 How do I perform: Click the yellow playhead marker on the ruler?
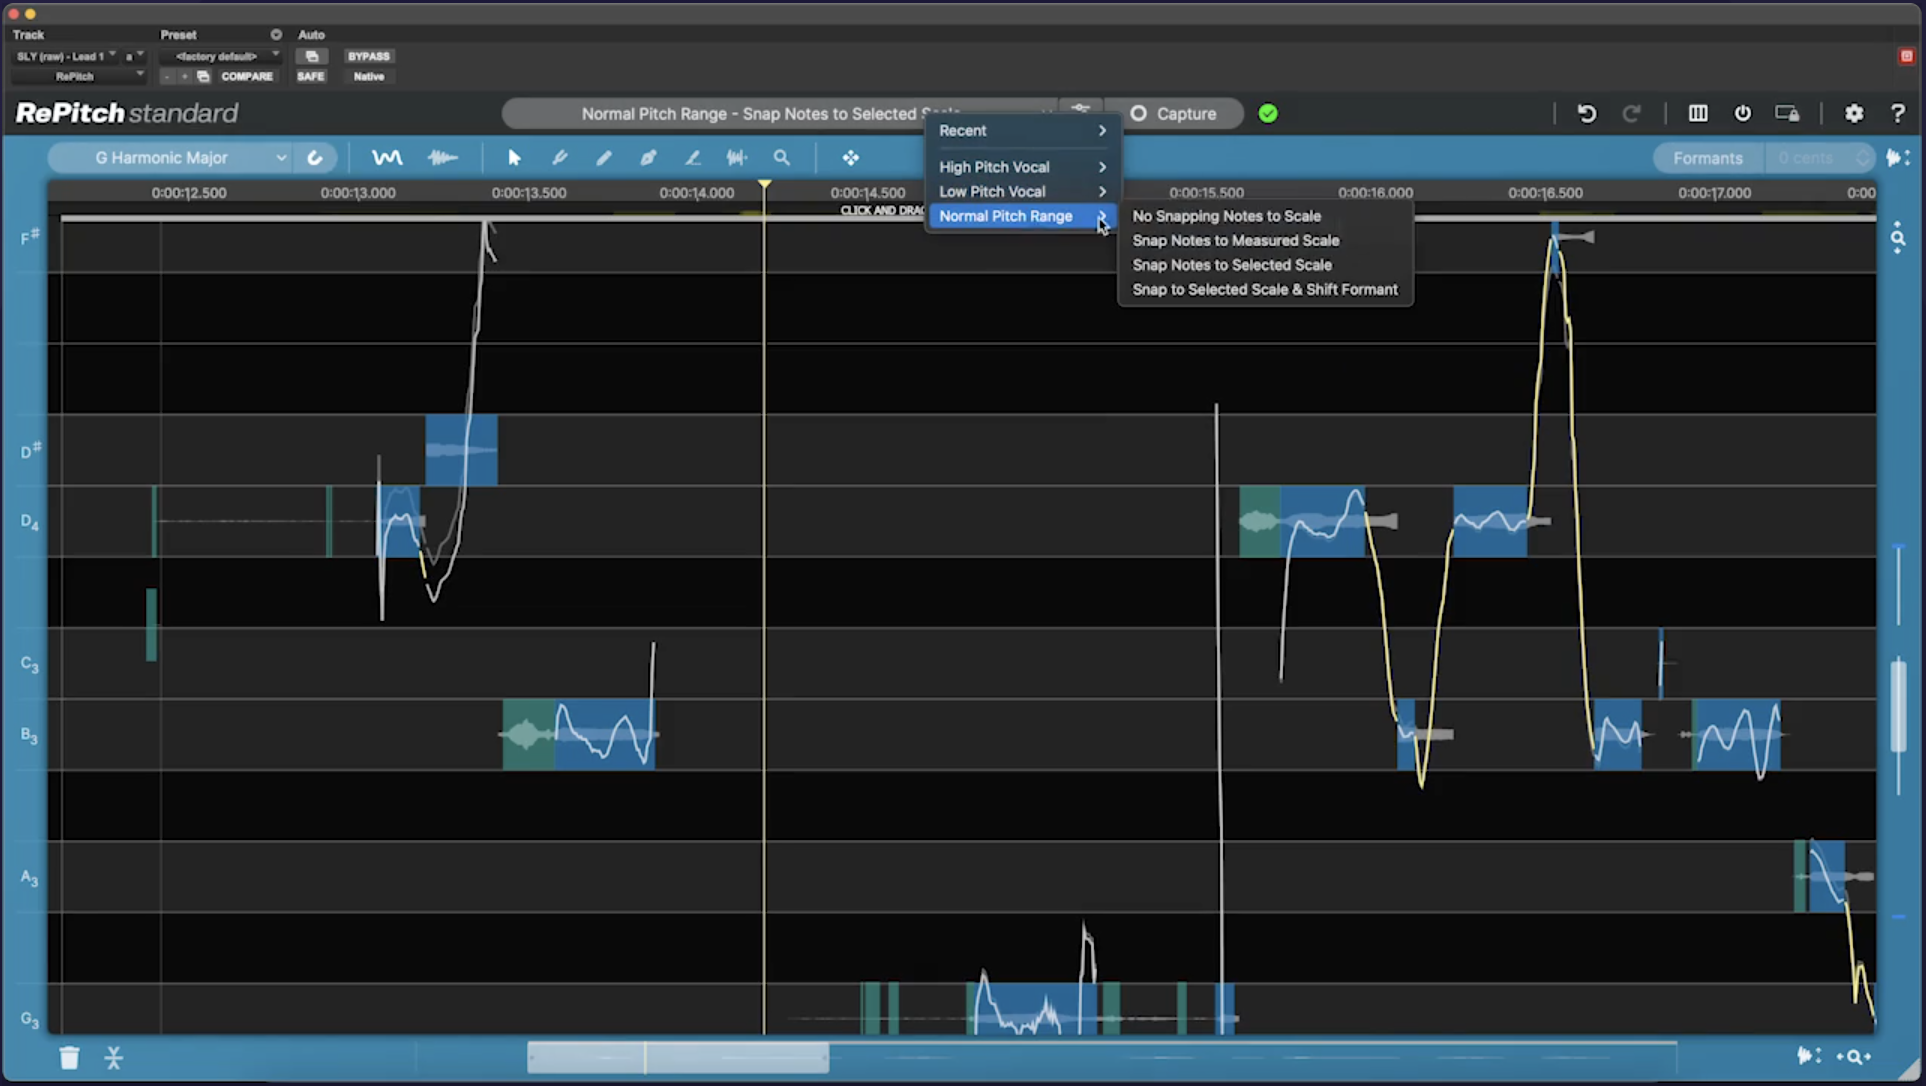pos(765,185)
